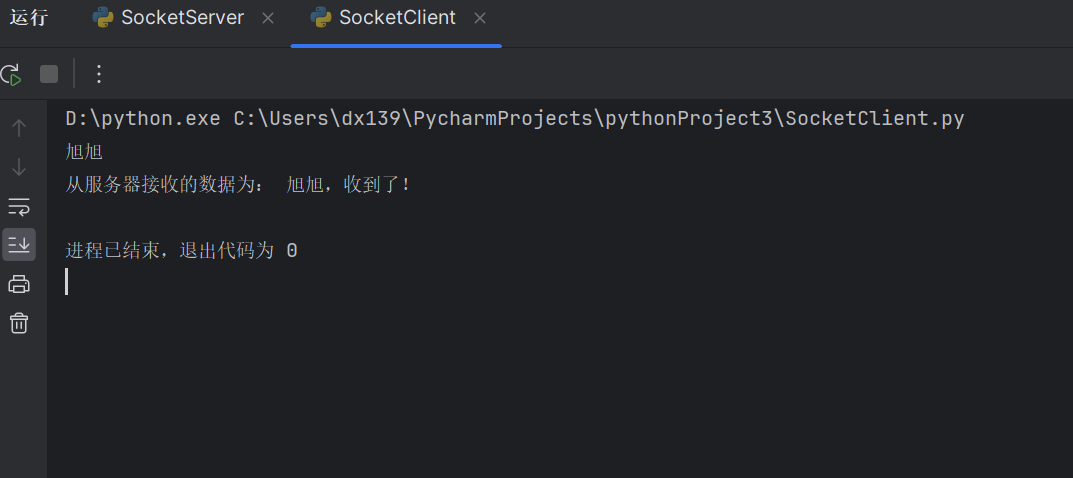Click Python icon on SocketServer tab
This screenshot has height=478, width=1073.
[x=103, y=18]
